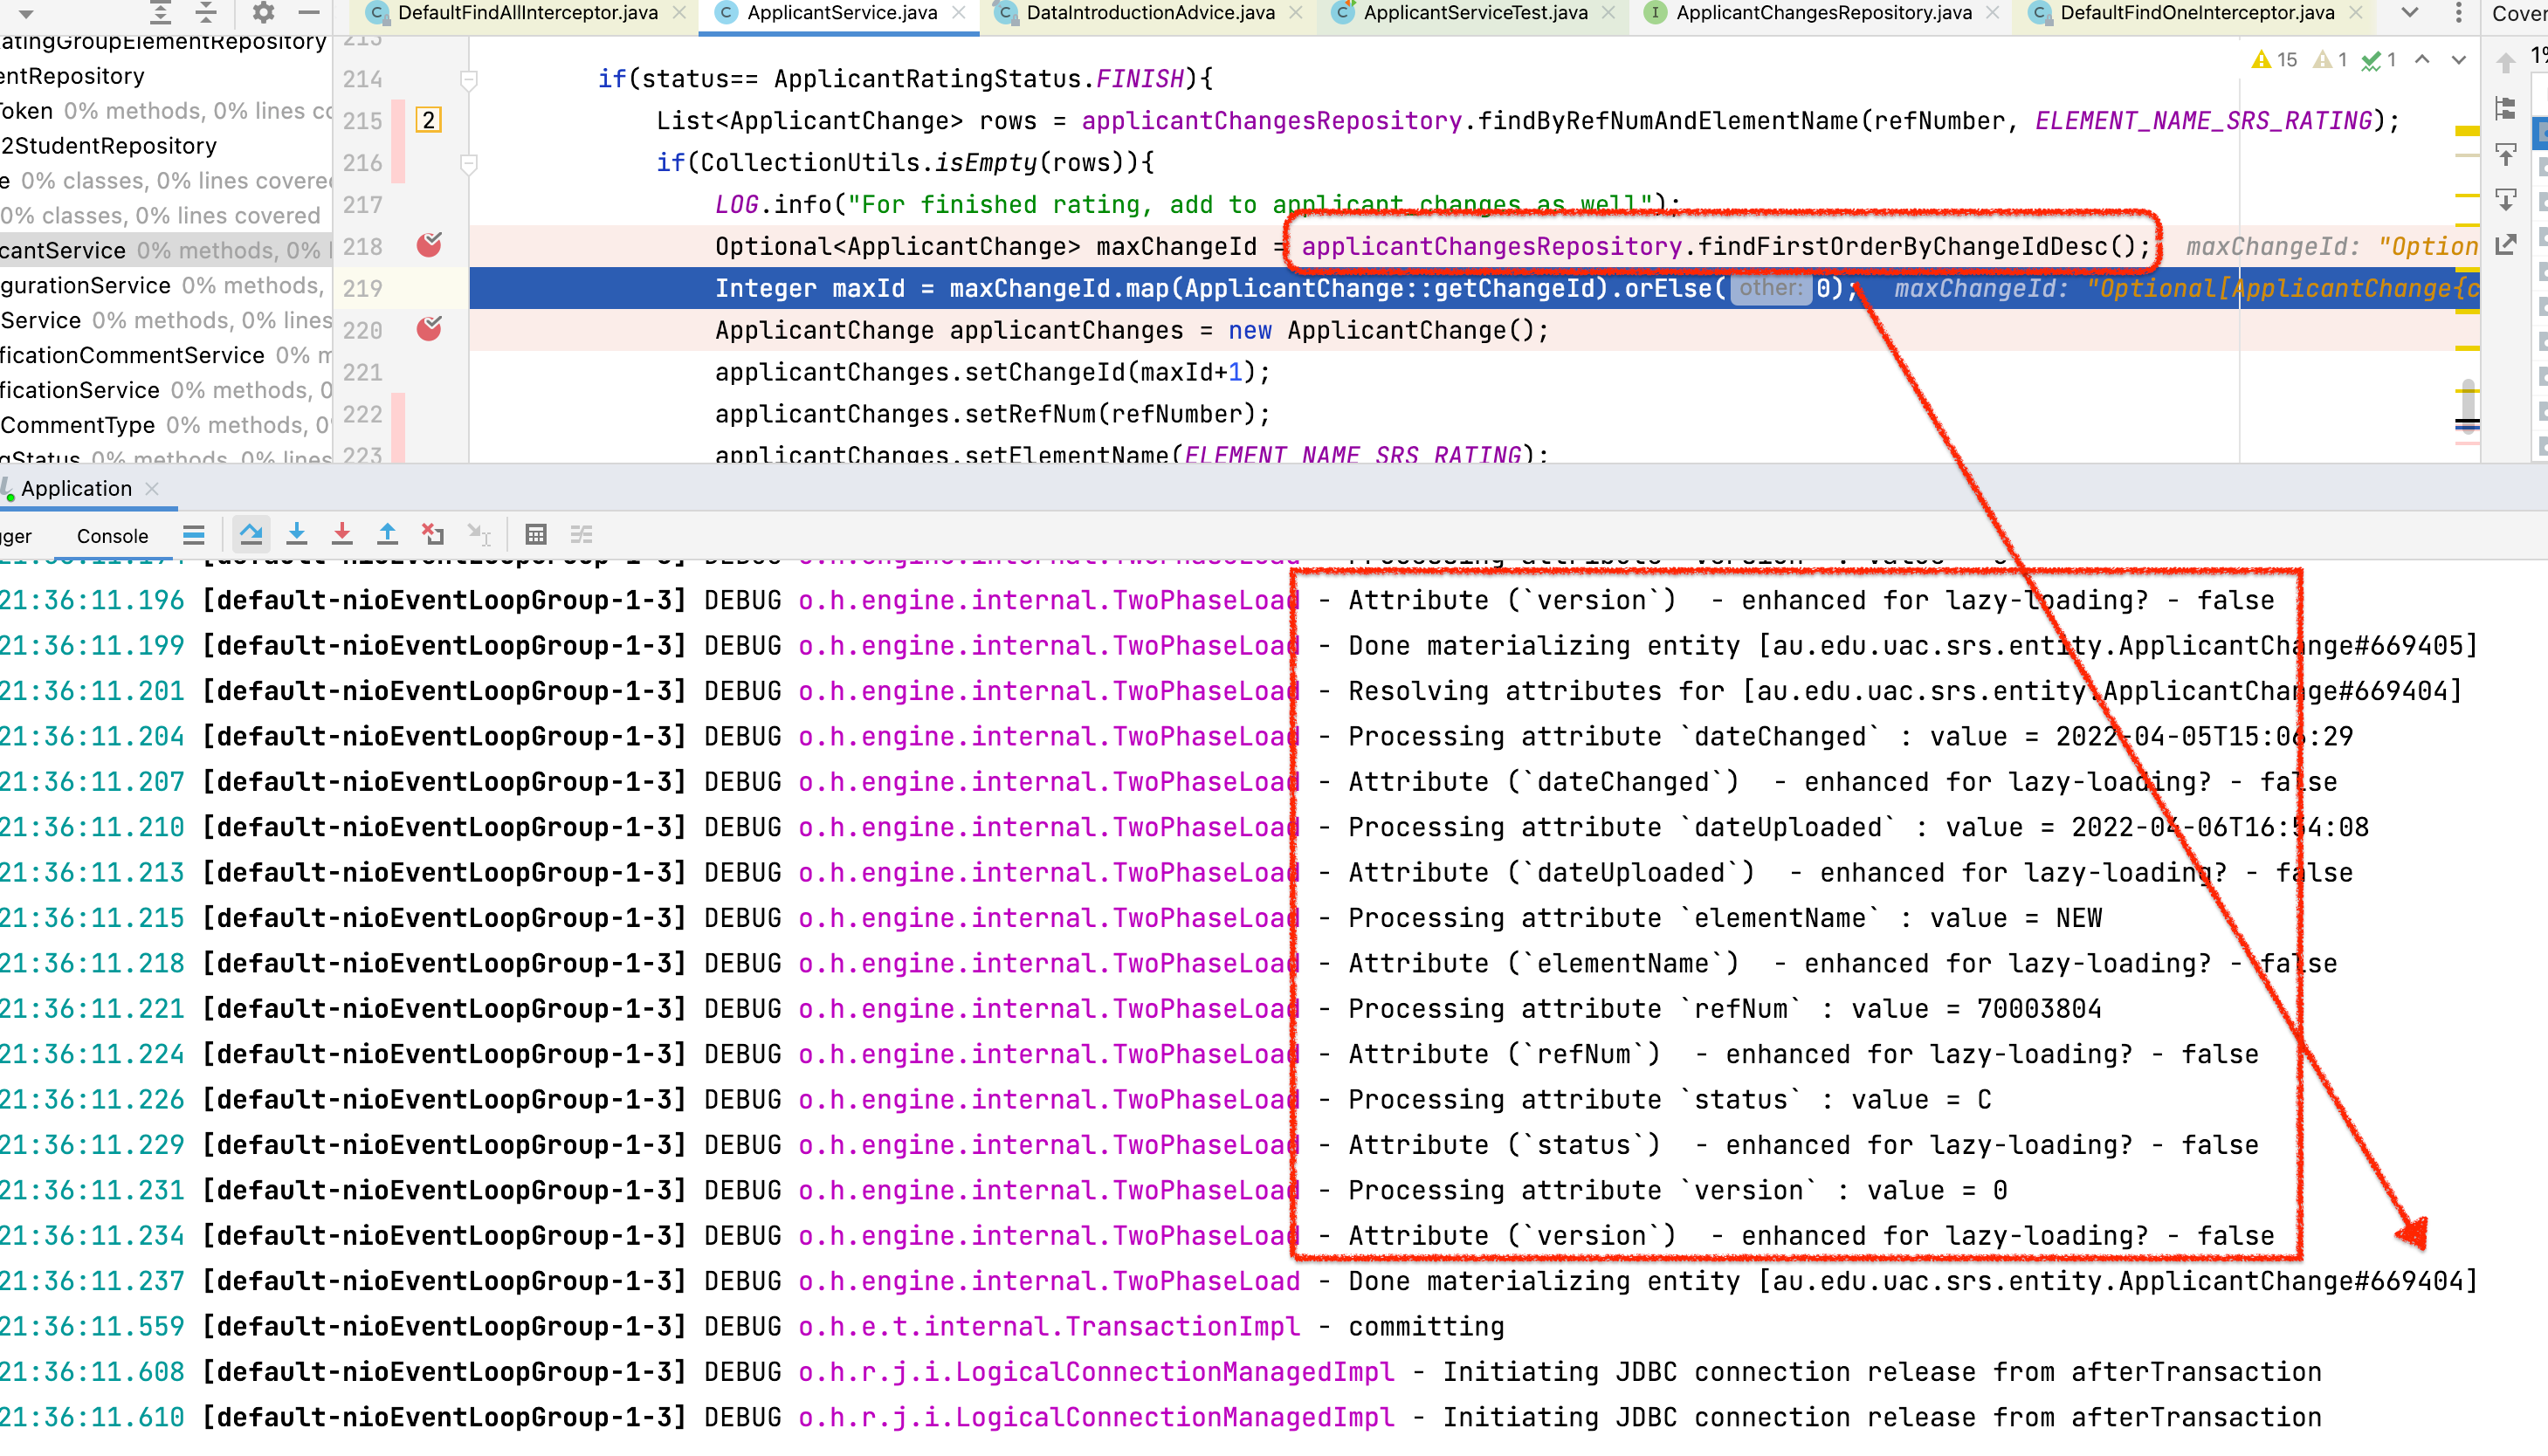The image size is (2548, 1456).
Task: Toggle the breakpoint on line 218
Action: [x=429, y=246]
